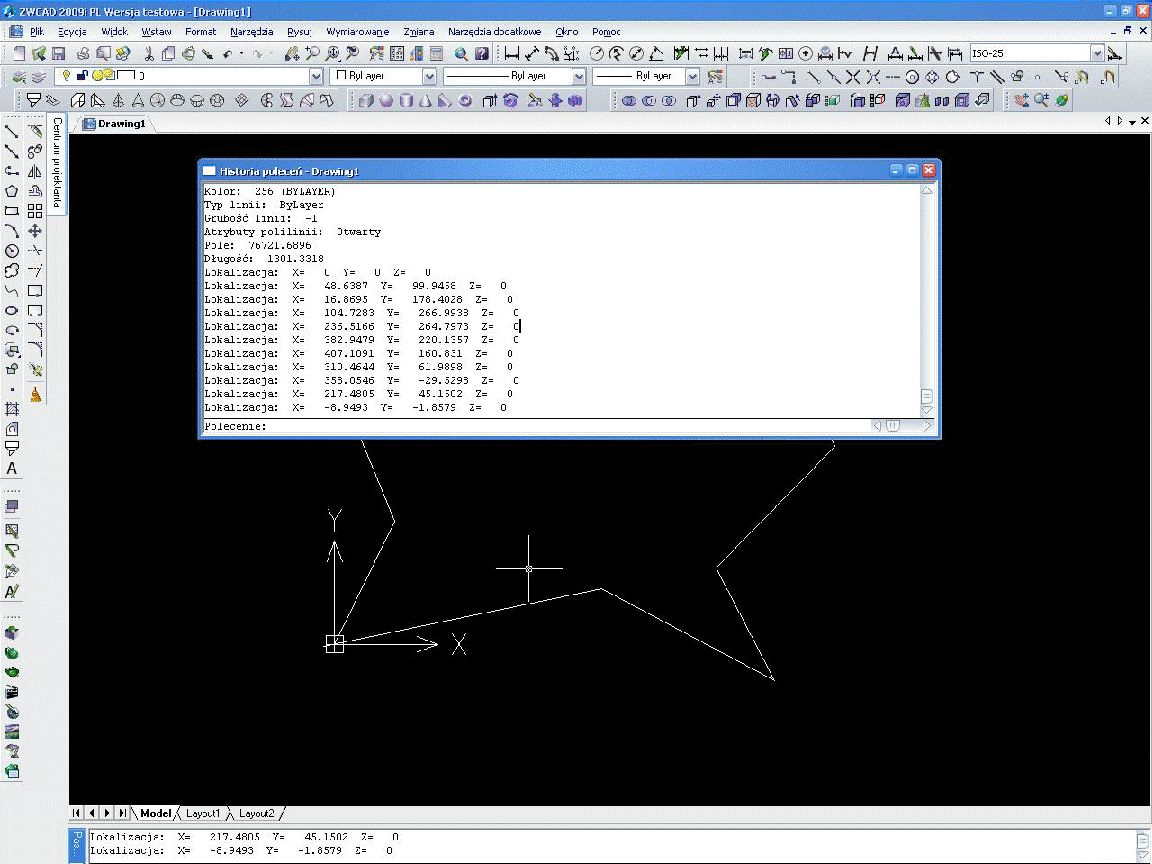Create a solid Sphere
The image size is (1152, 864).
coord(386,101)
